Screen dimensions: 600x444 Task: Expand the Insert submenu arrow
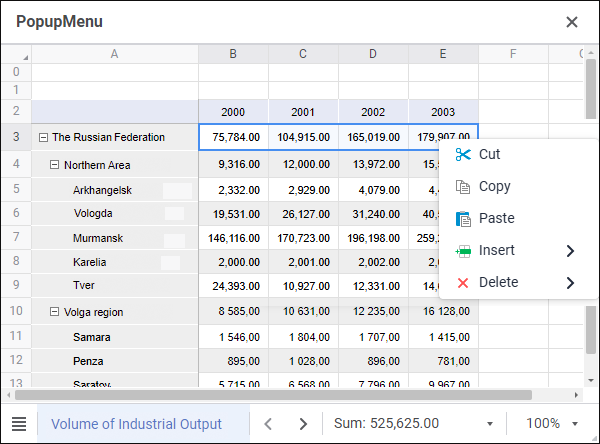[570, 250]
